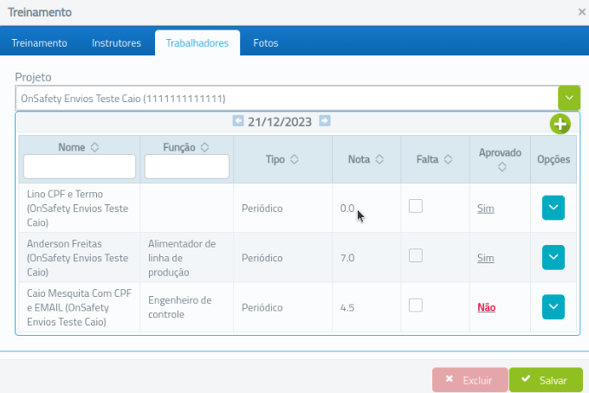The image size is (589, 393).
Task: Sort table by Nome column
Action: click(95, 147)
